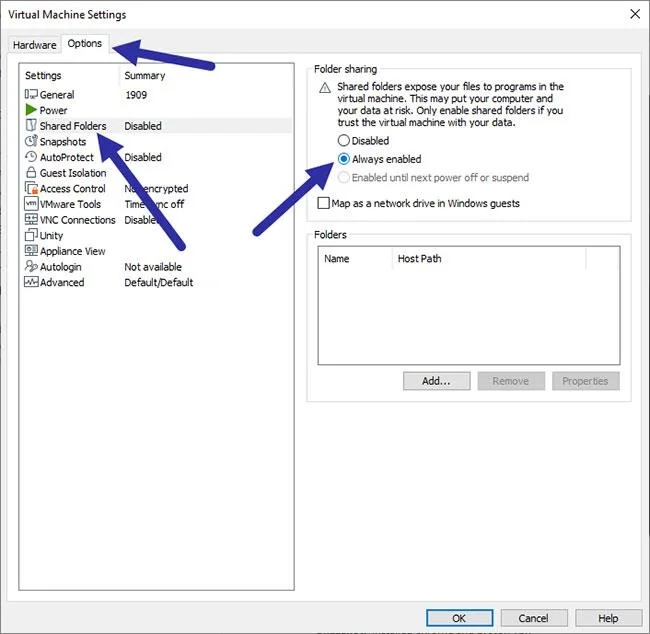Image resolution: width=650 pixels, height=634 pixels.
Task: Click the Properties button
Action: pyautogui.click(x=585, y=381)
